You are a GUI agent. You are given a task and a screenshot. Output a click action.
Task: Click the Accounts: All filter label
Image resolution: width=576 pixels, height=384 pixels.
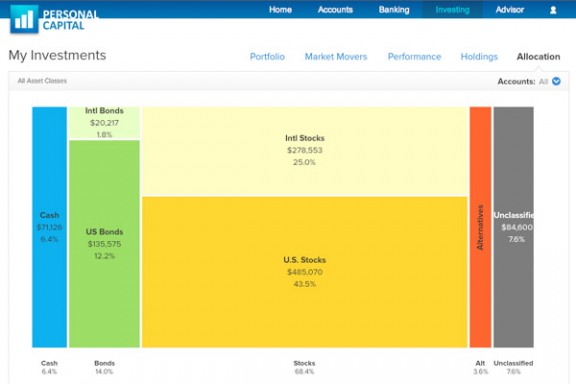click(522, 81)
